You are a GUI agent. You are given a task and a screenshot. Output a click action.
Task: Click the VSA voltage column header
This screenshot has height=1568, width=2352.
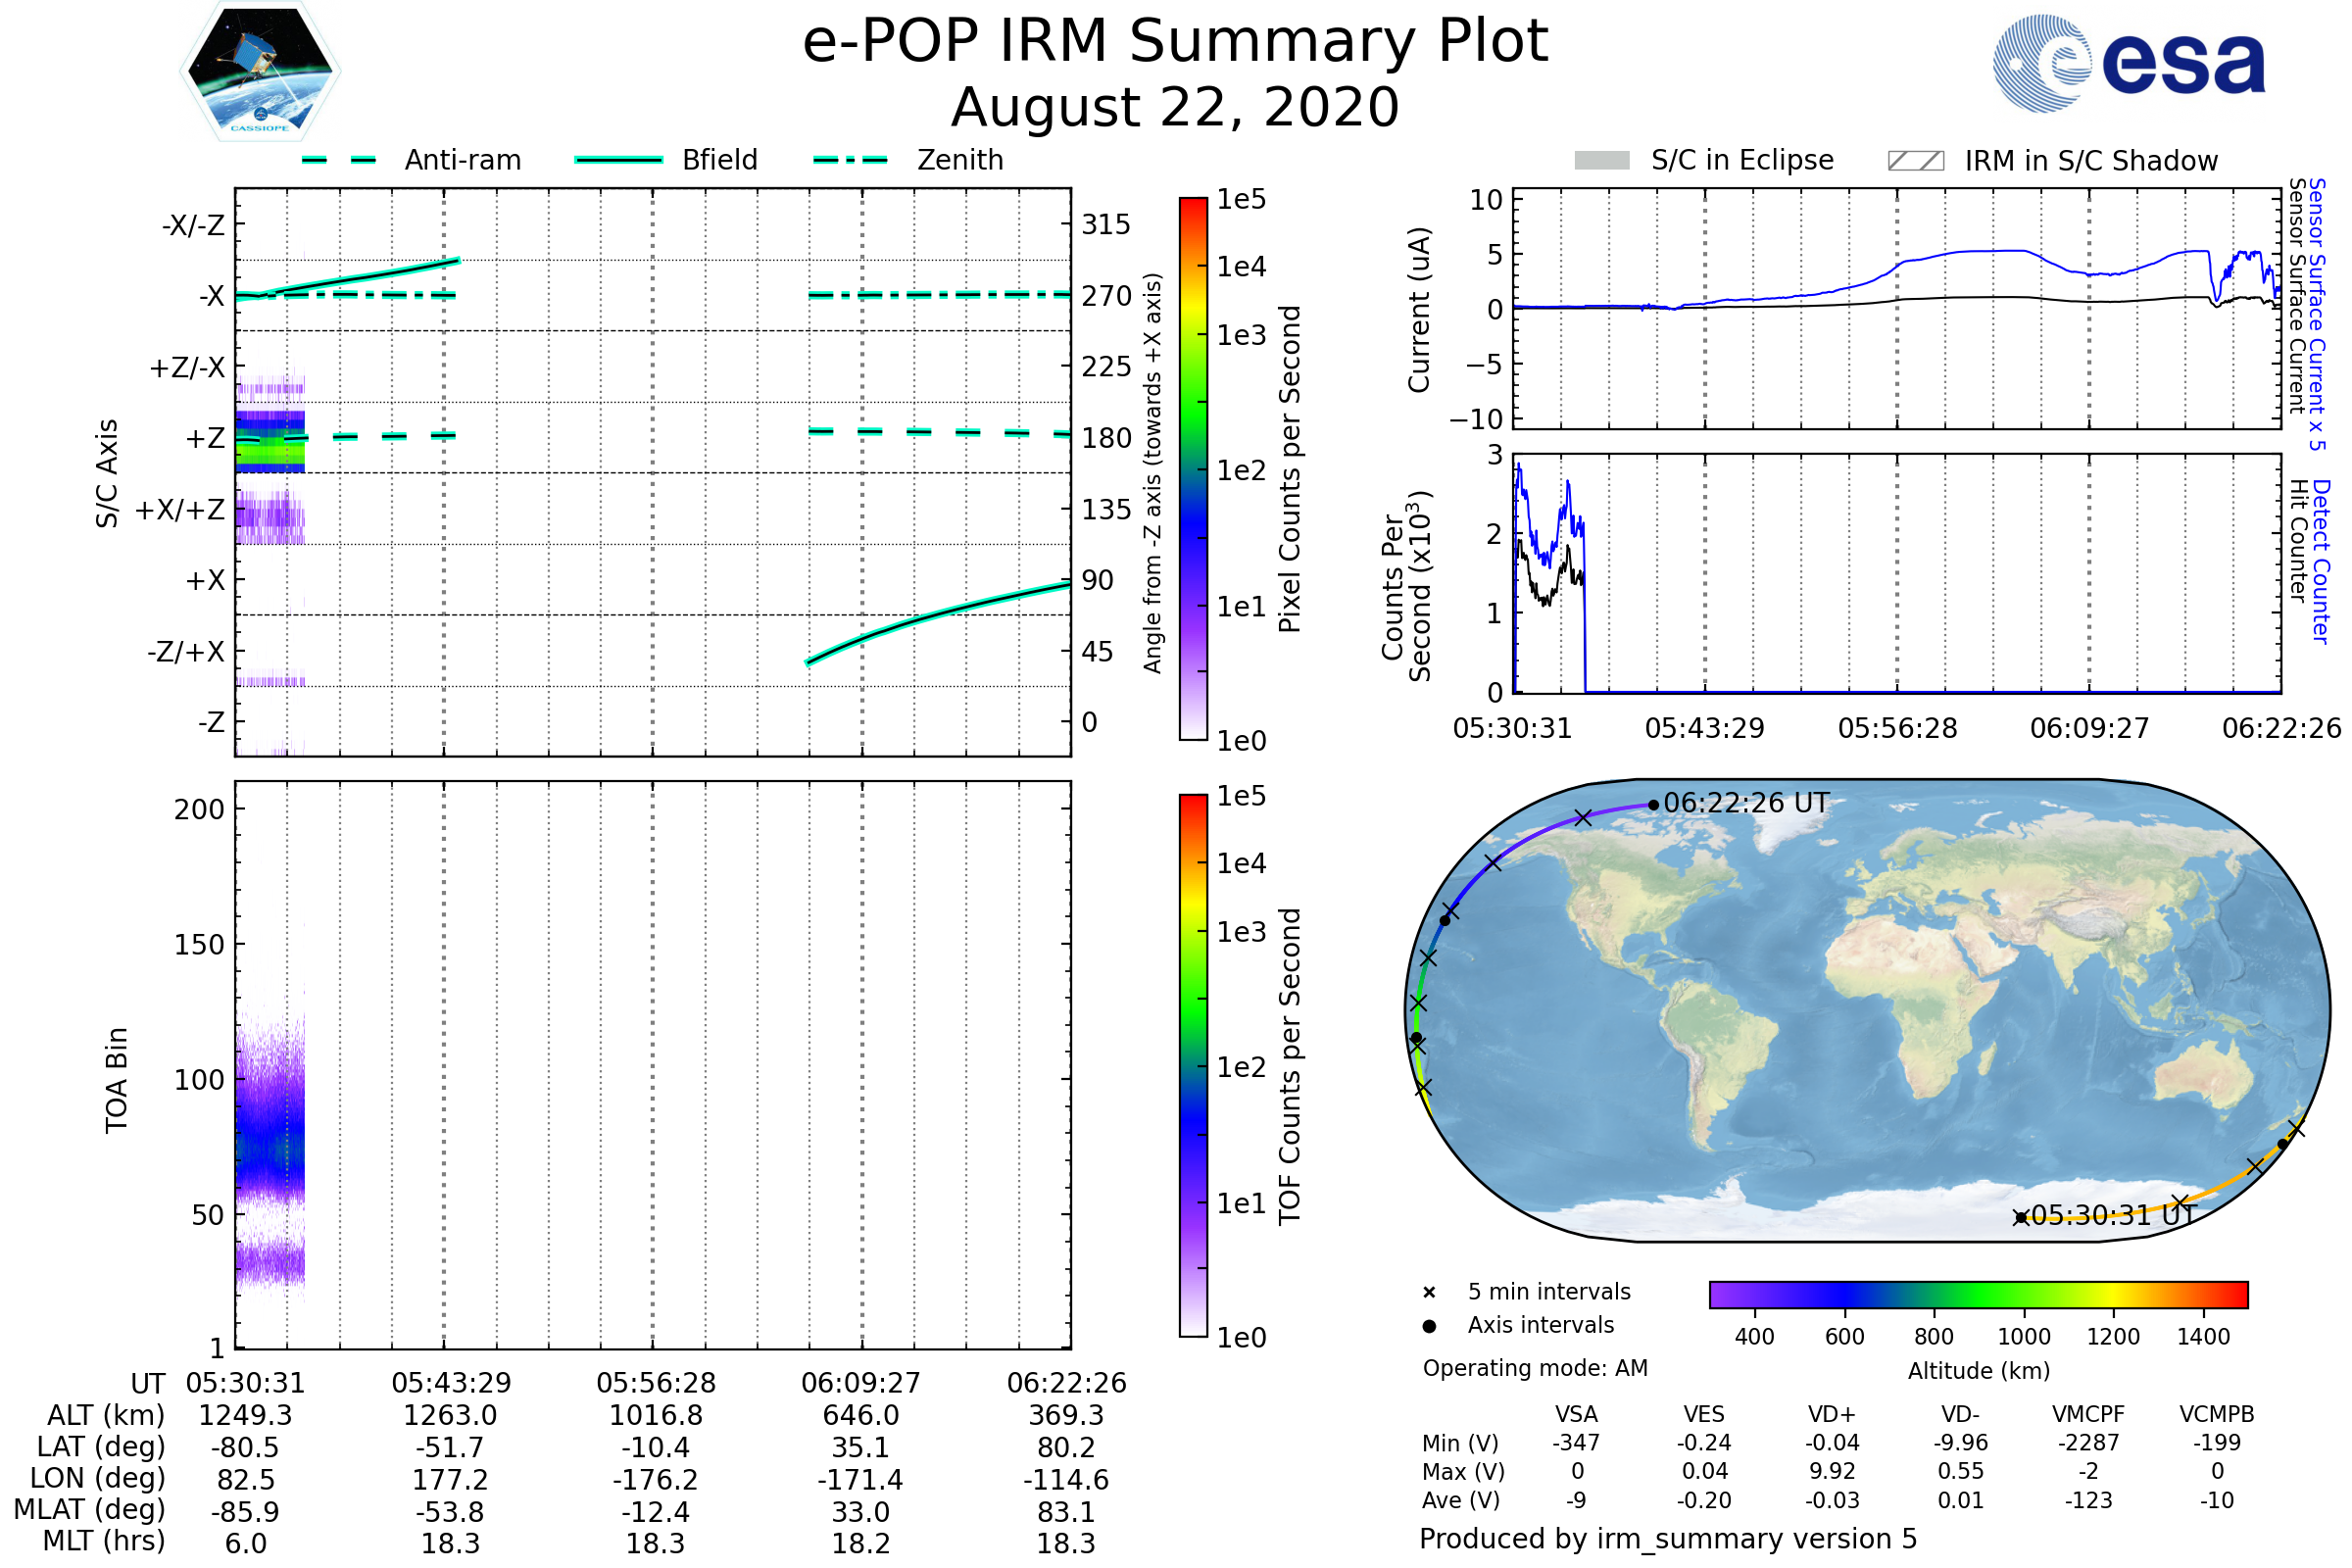pos(1577,1415)
